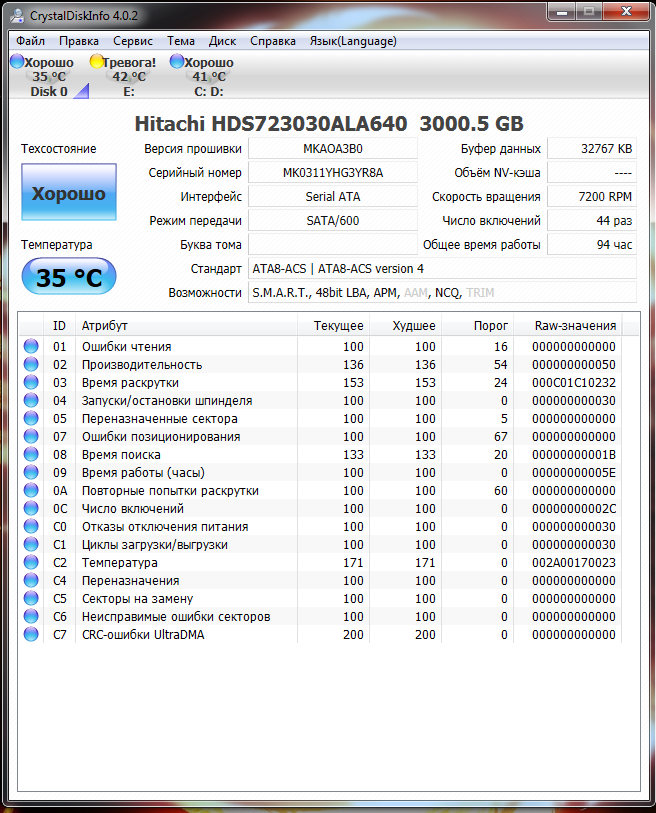656x813 pixels.
Task: Click the status orb for Ошибки чтения
Action: tap(31, 346)
